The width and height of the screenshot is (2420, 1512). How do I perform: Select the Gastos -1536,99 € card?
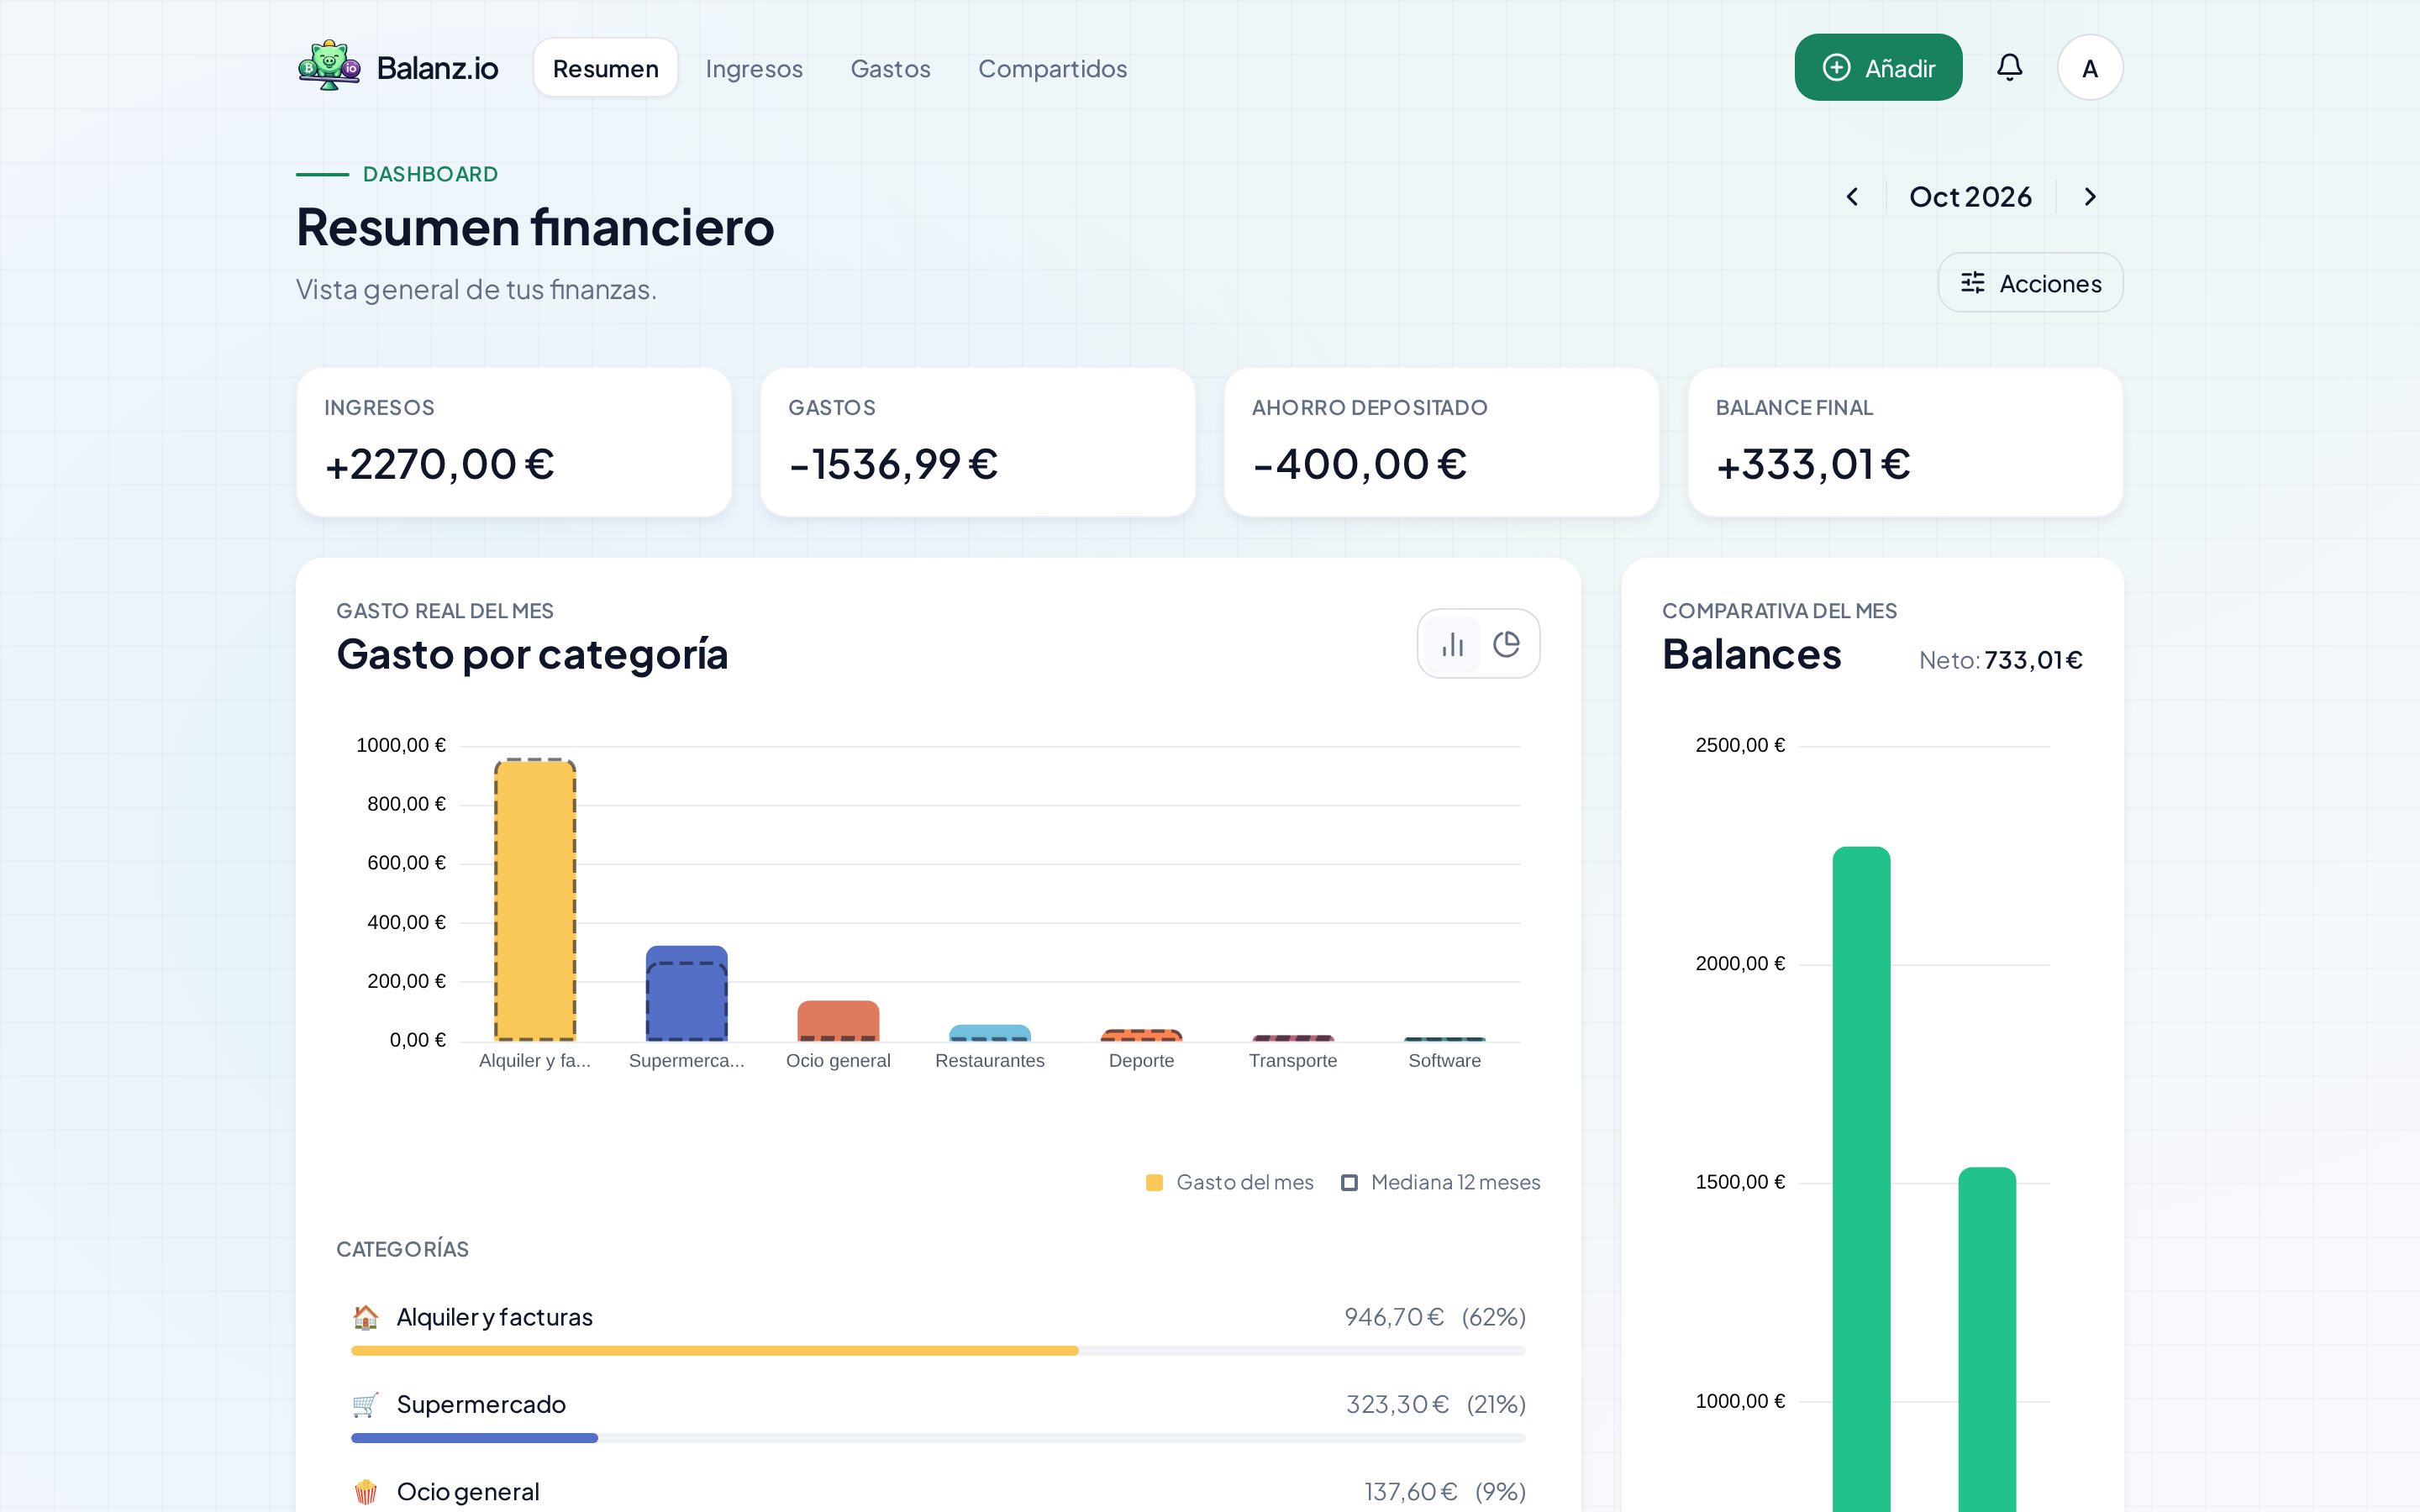(978, 442)
